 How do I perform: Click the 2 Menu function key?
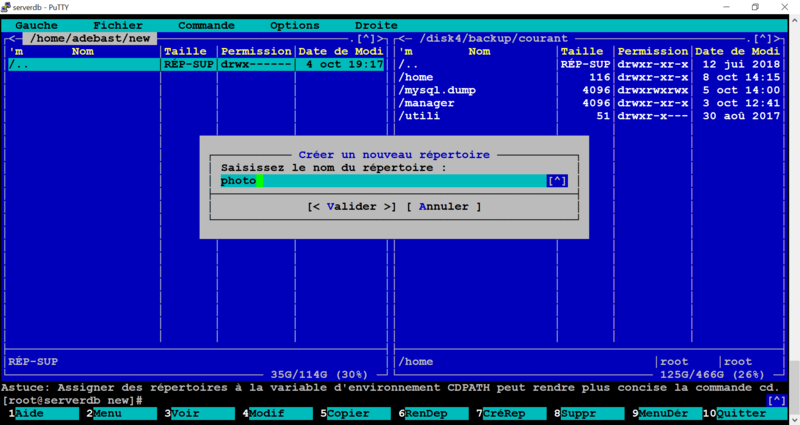[x=121, y=413]
